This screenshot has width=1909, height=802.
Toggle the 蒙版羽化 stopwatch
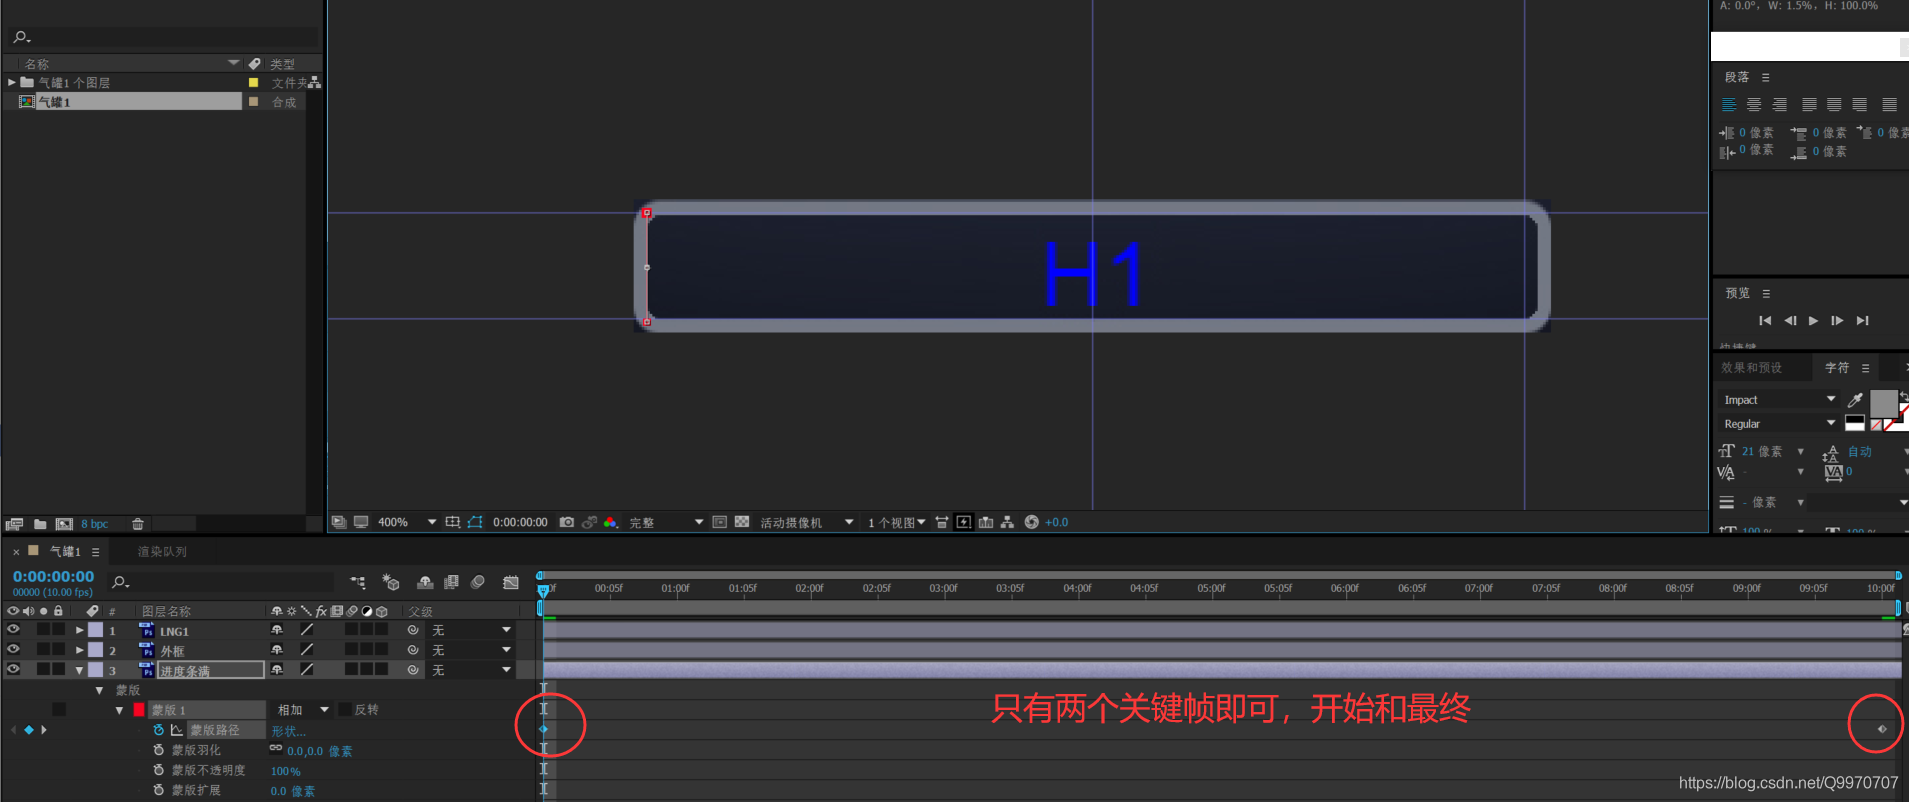coord(158,750)
